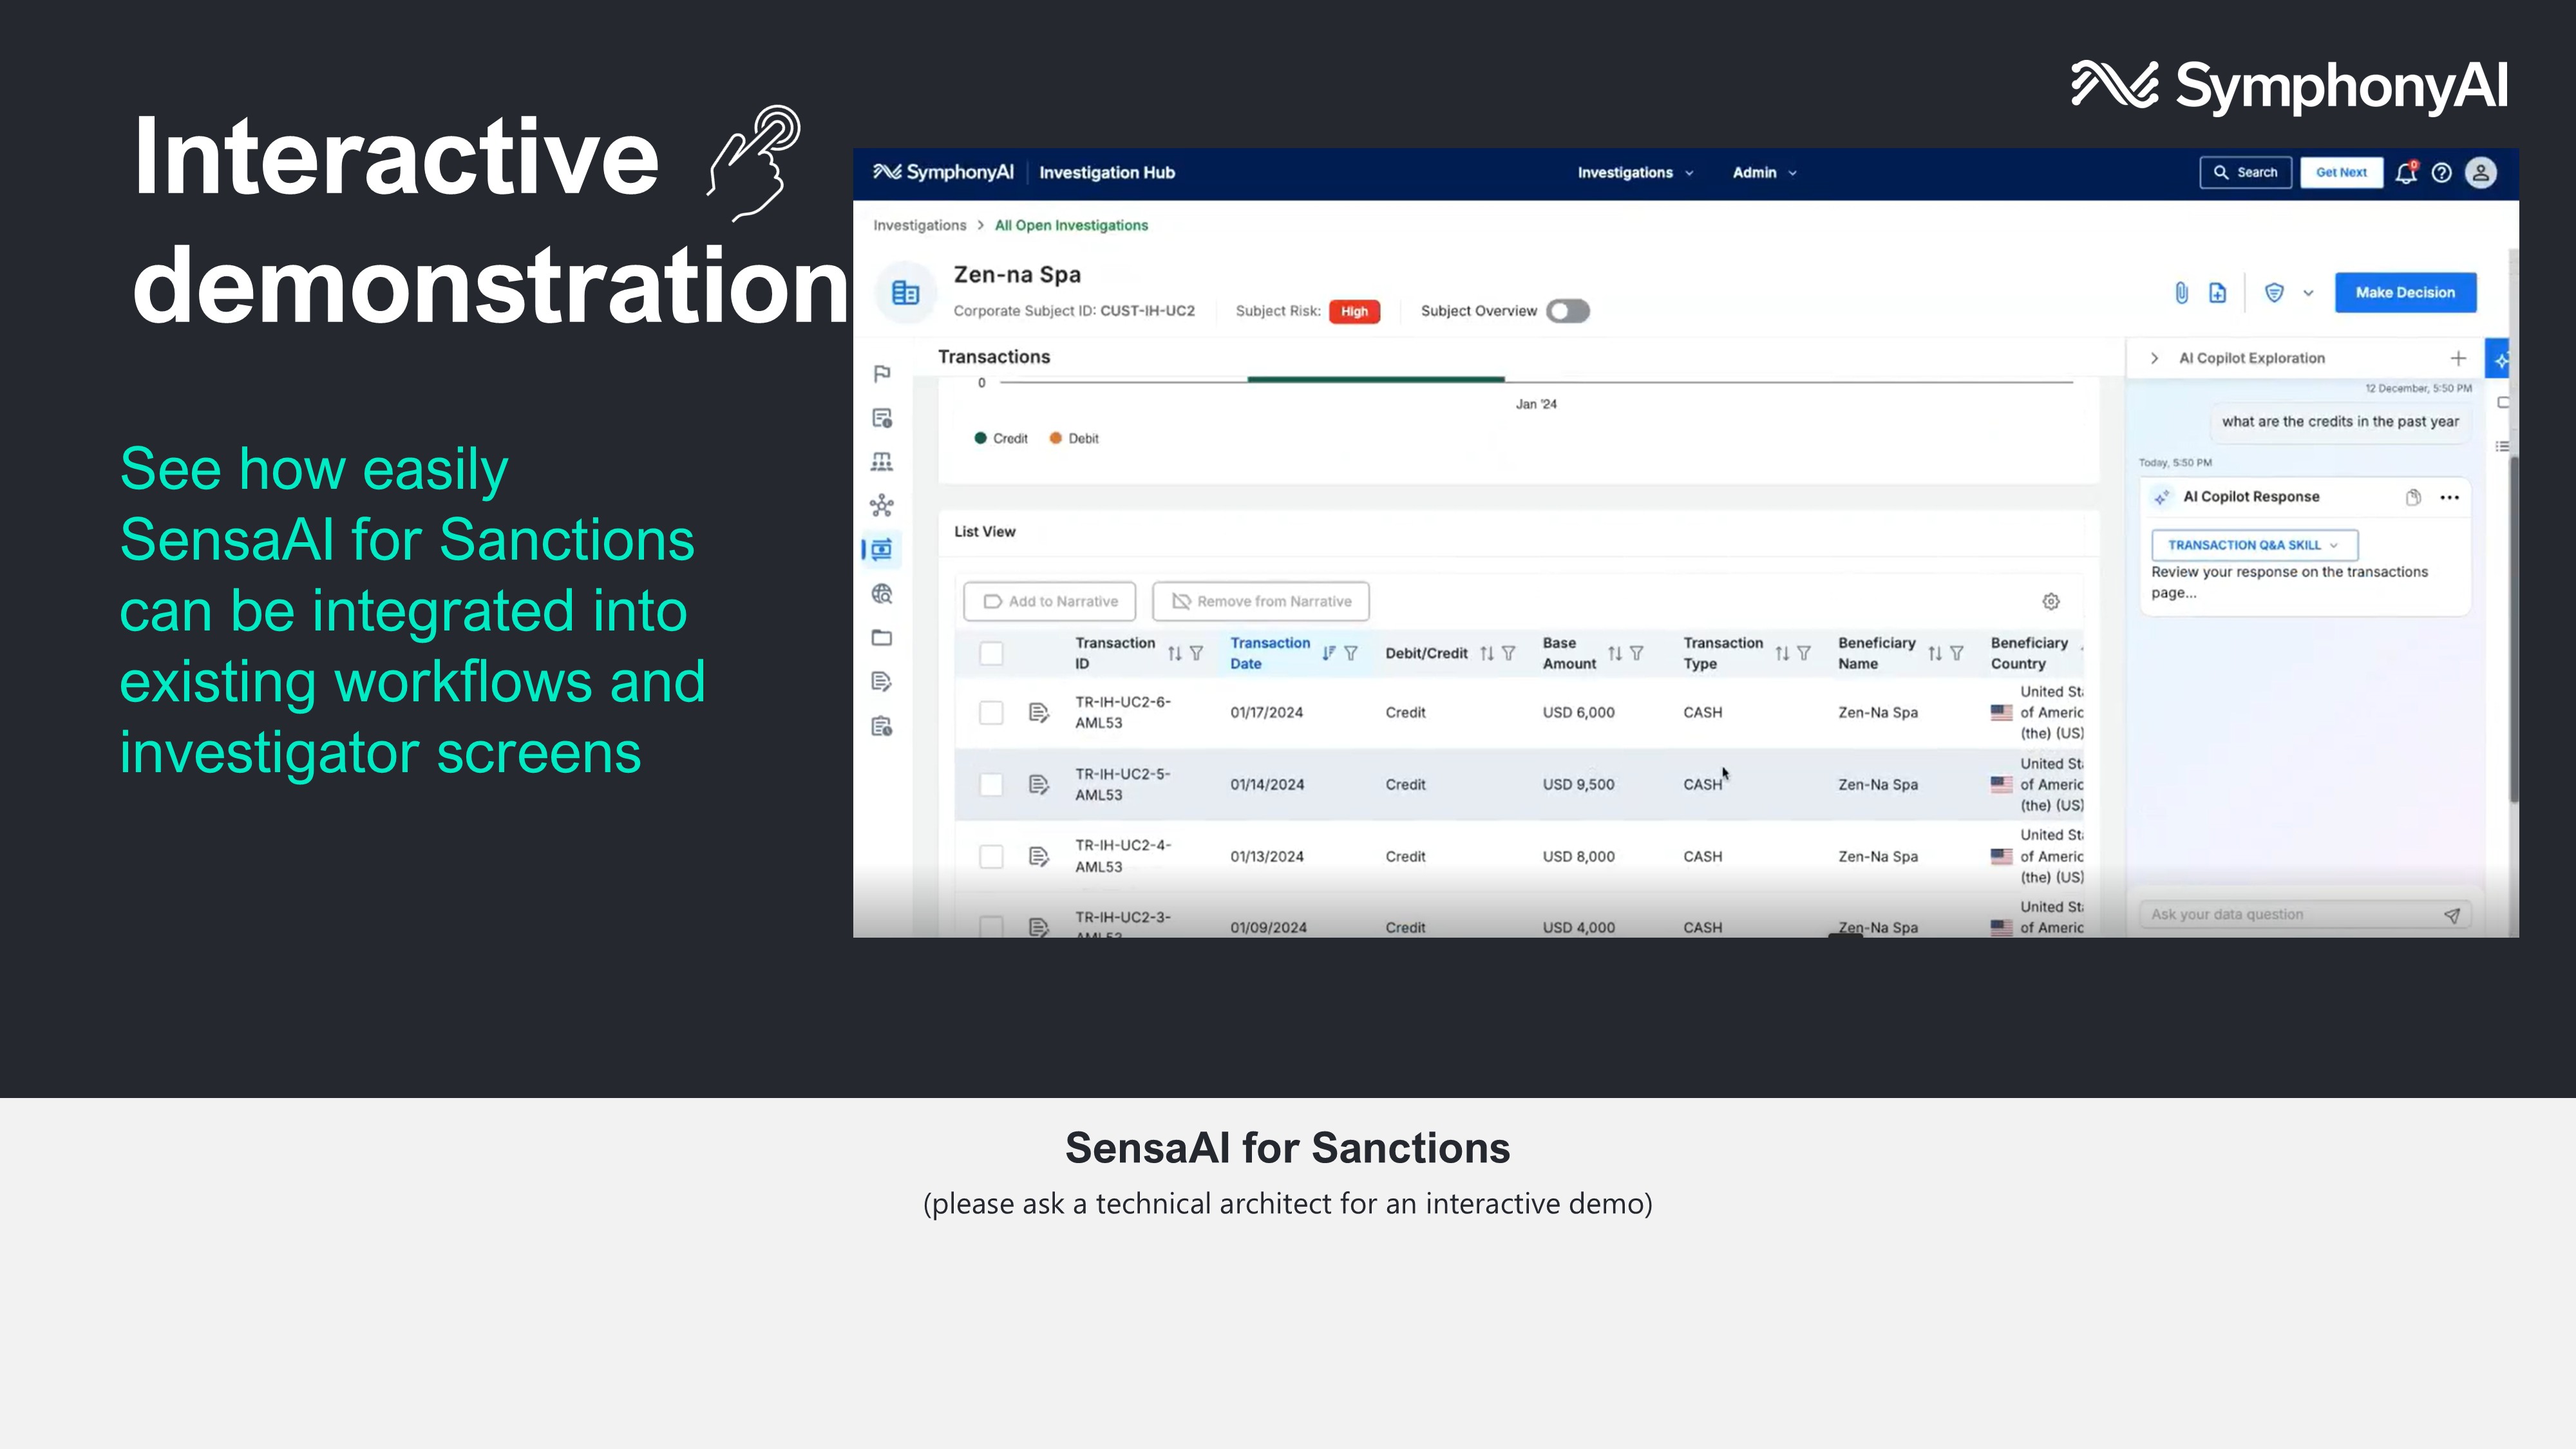The width and height of the screenshot is (2576, 1449).
Task: Open the help question mark icon
Action: (2442, 173)
